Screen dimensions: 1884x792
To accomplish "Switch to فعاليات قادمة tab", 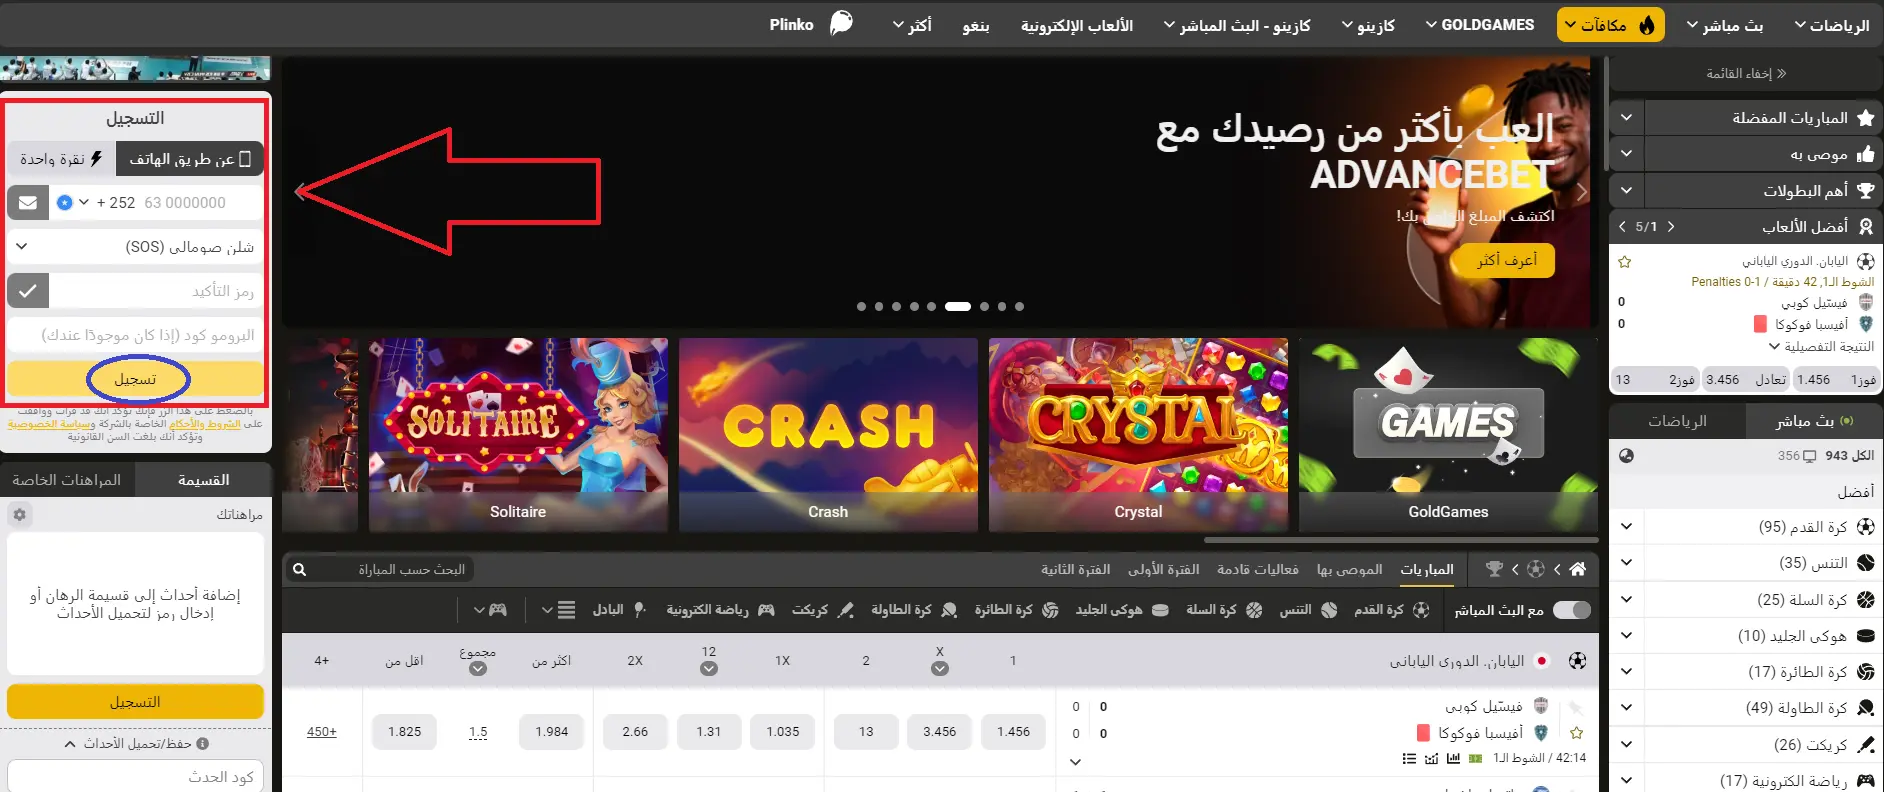I will [1258, 569].
